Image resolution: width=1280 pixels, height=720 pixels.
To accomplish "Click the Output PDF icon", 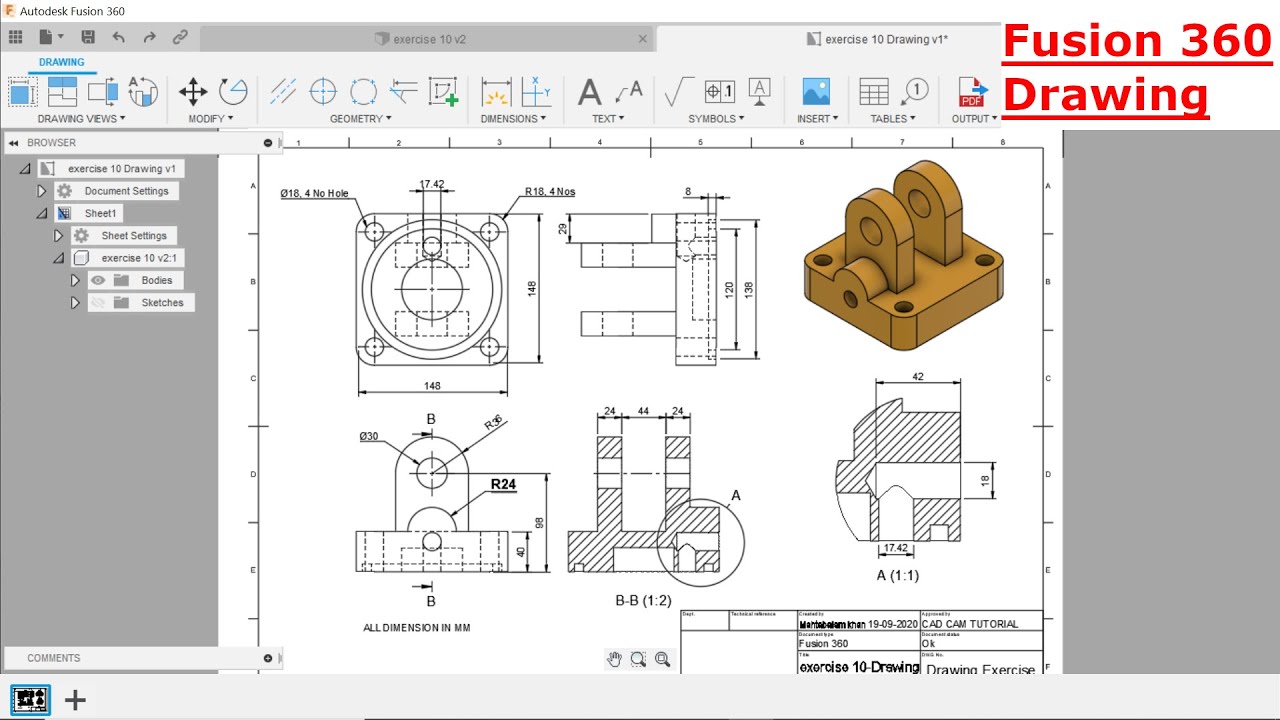I will coord(972,92).
